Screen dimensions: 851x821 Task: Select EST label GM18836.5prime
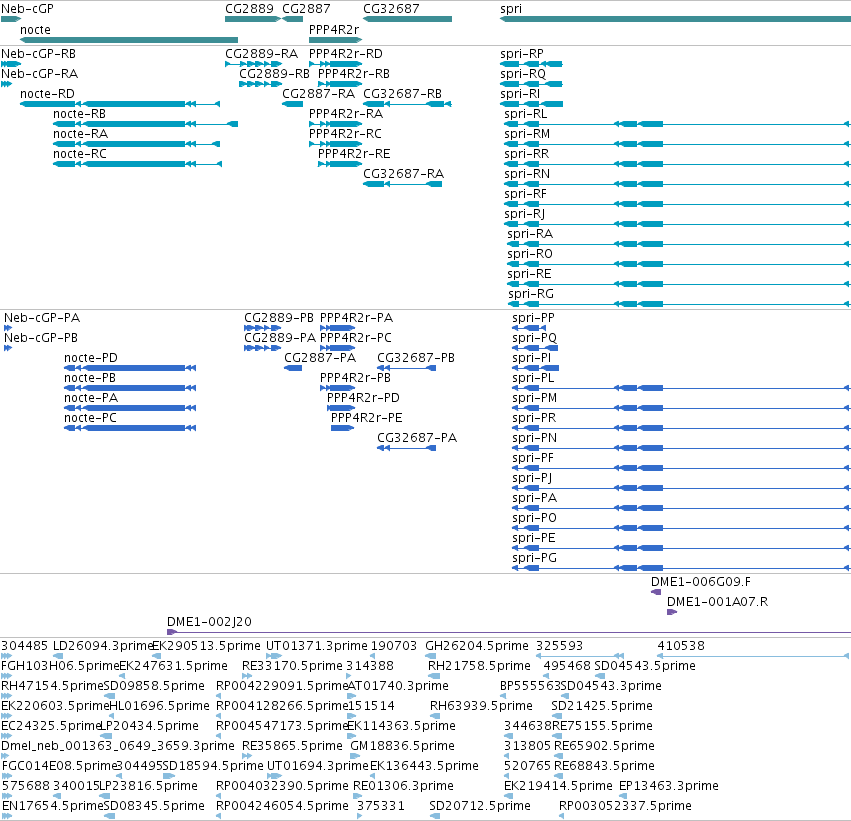(402, 746)
